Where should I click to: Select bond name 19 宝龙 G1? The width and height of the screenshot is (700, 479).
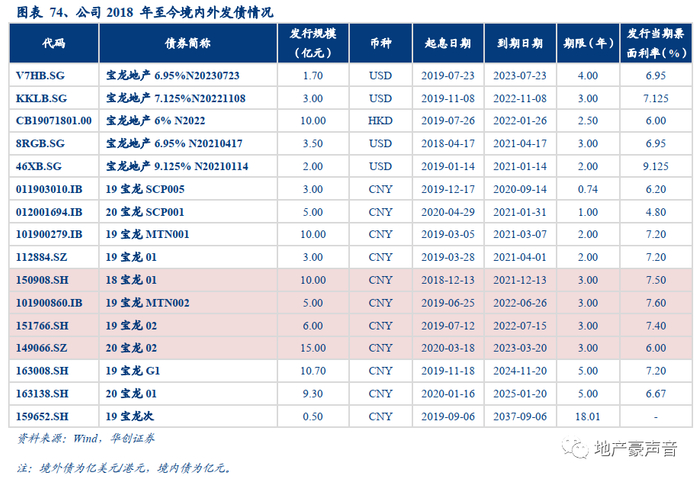tap(133, 371)
